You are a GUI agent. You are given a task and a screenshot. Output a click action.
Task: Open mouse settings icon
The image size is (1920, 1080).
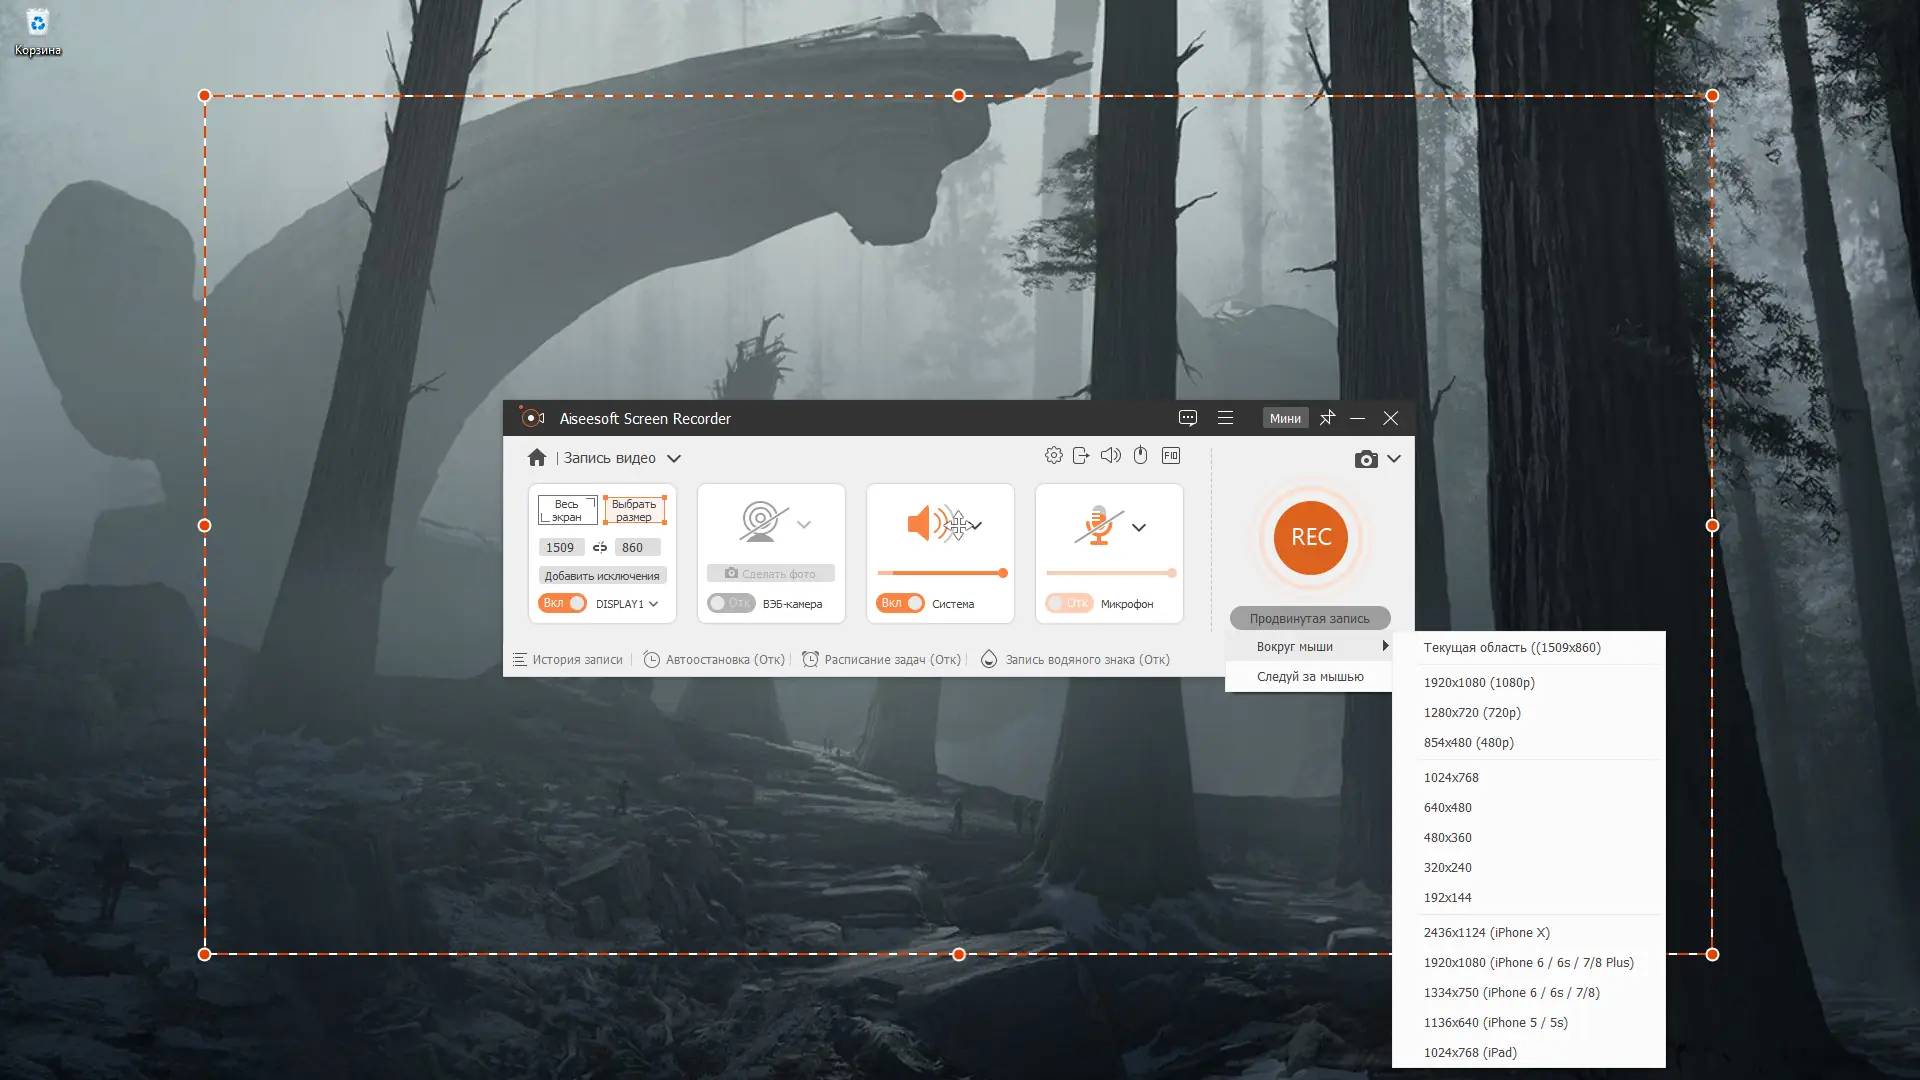(1140, 456)
